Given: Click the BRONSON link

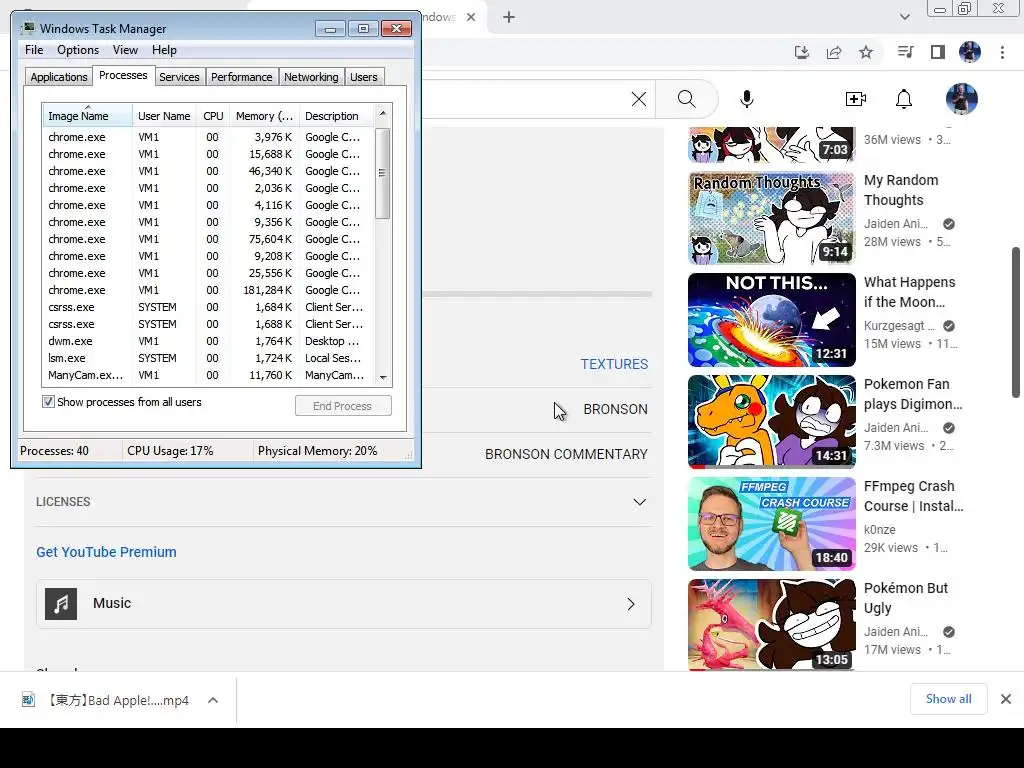Looking at the screenshot, I should click(x=615, y=409).
